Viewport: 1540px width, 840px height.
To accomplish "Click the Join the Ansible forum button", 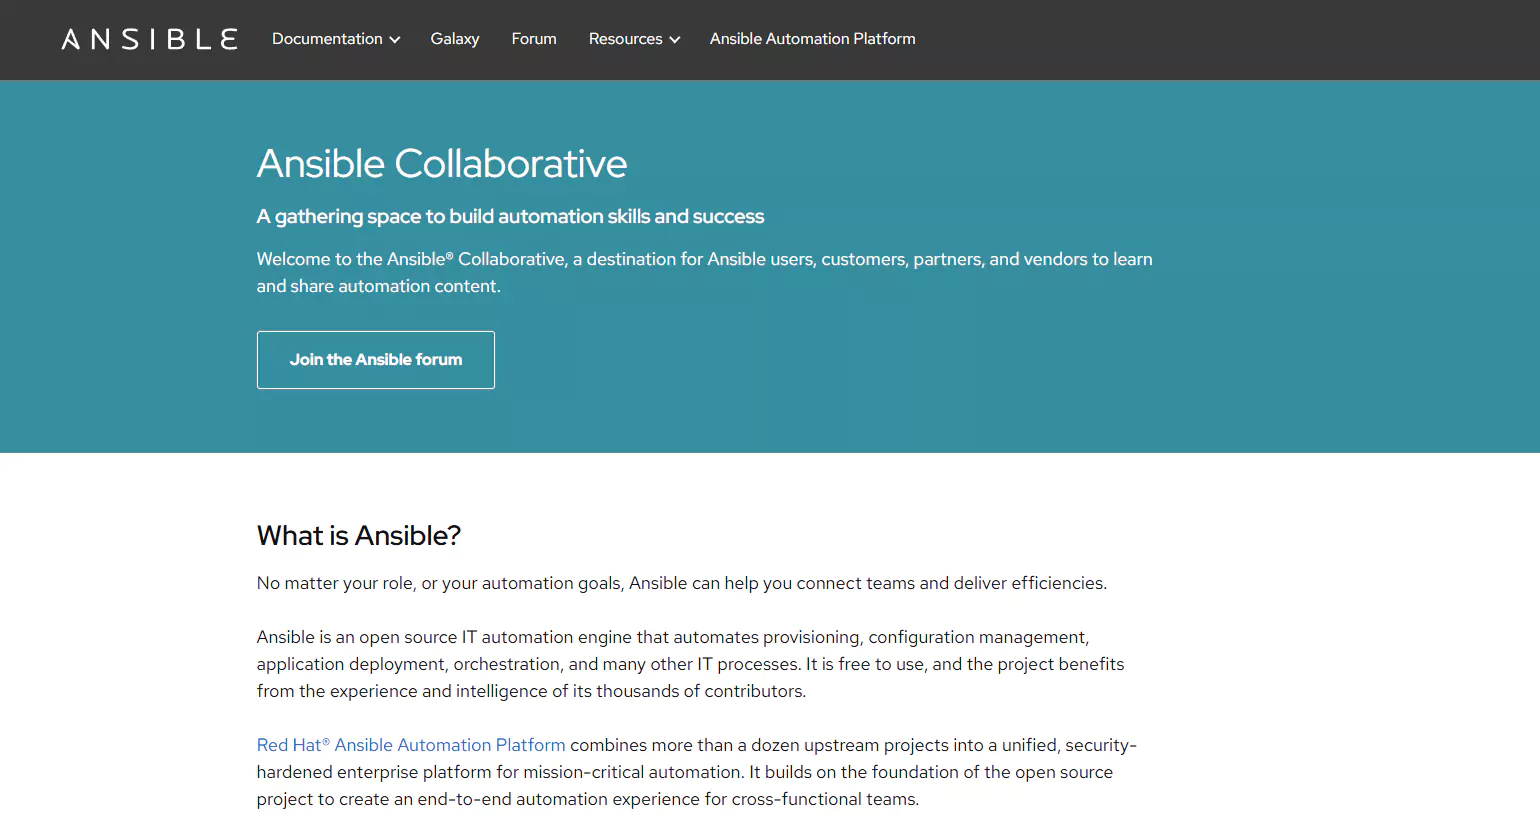I will [x=376, y=359].
